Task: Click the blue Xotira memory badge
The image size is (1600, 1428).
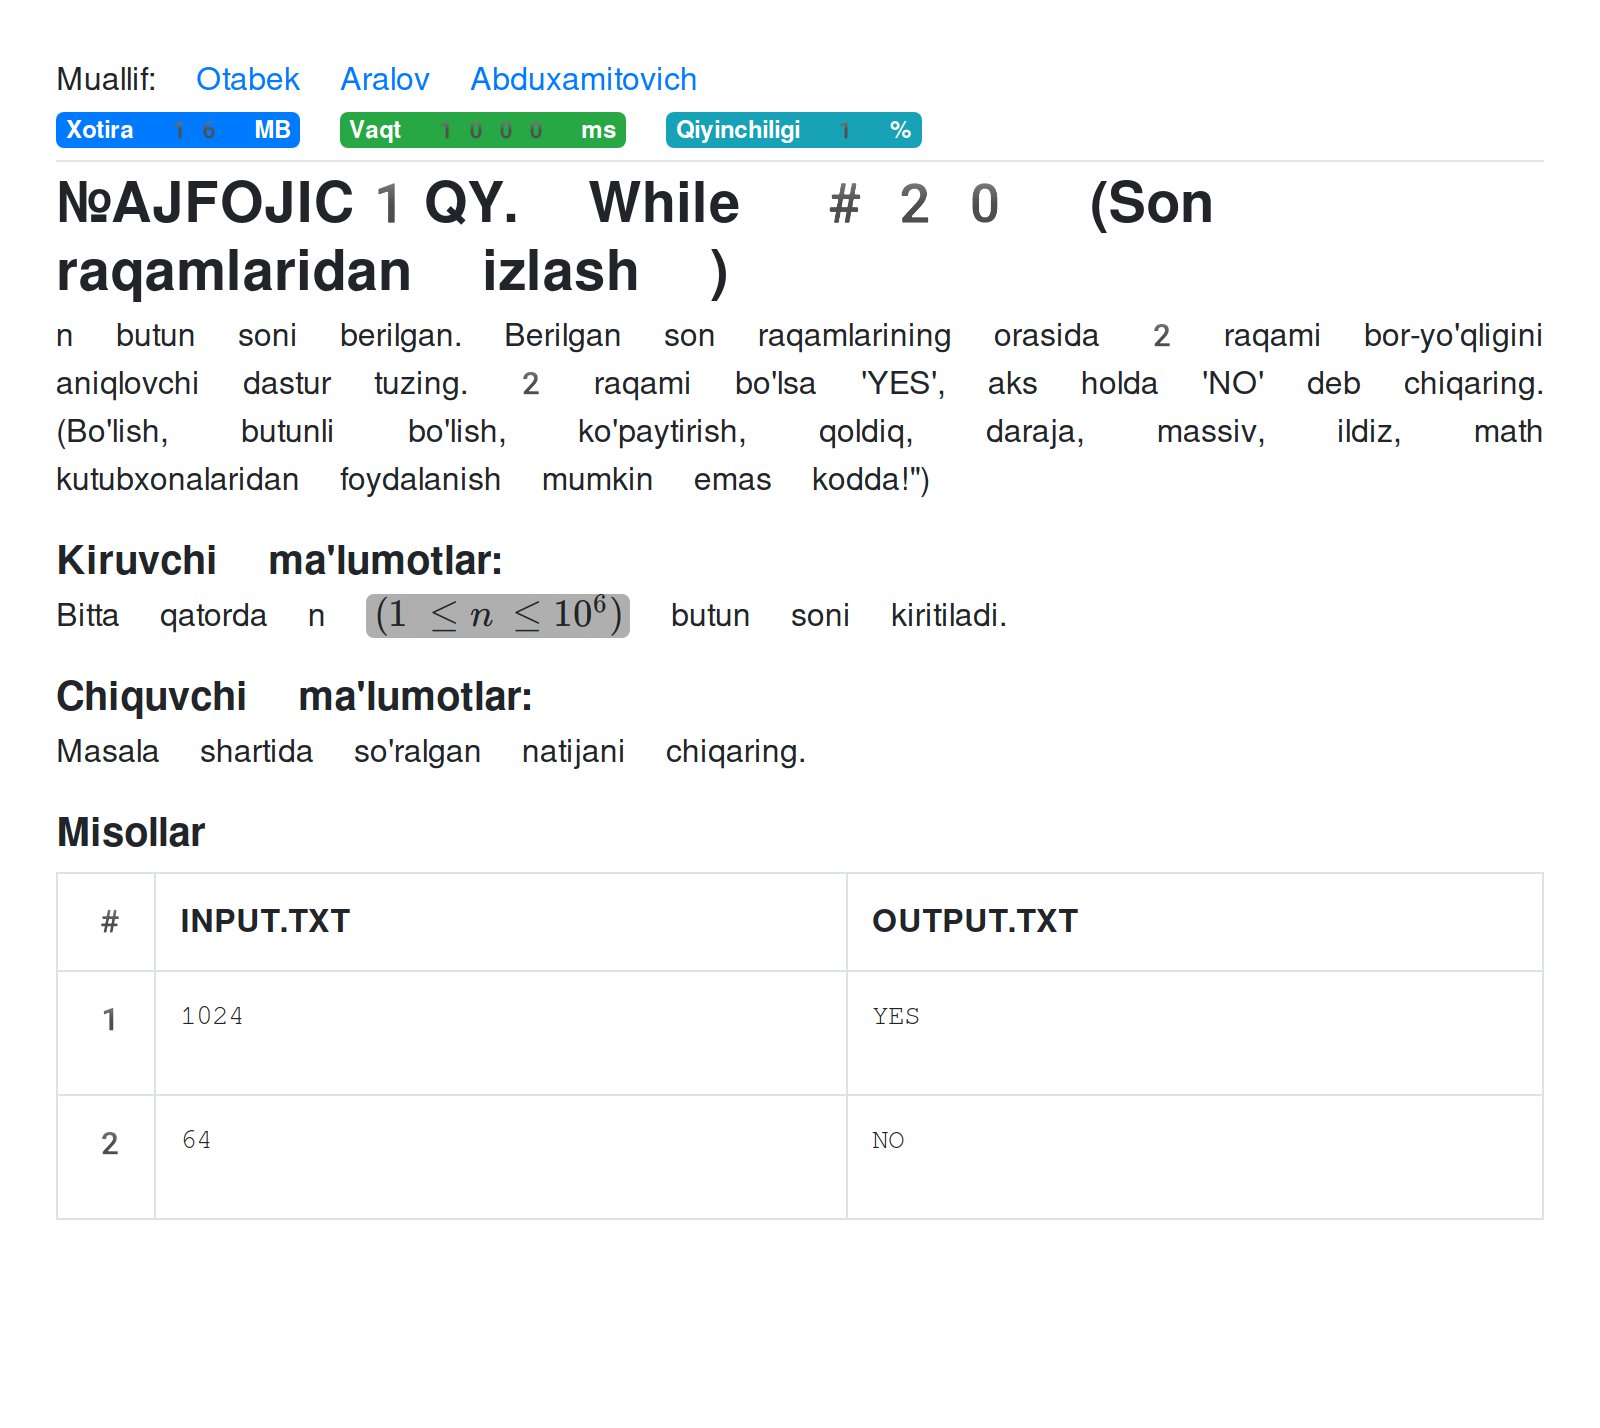Action: click(177, 130)
